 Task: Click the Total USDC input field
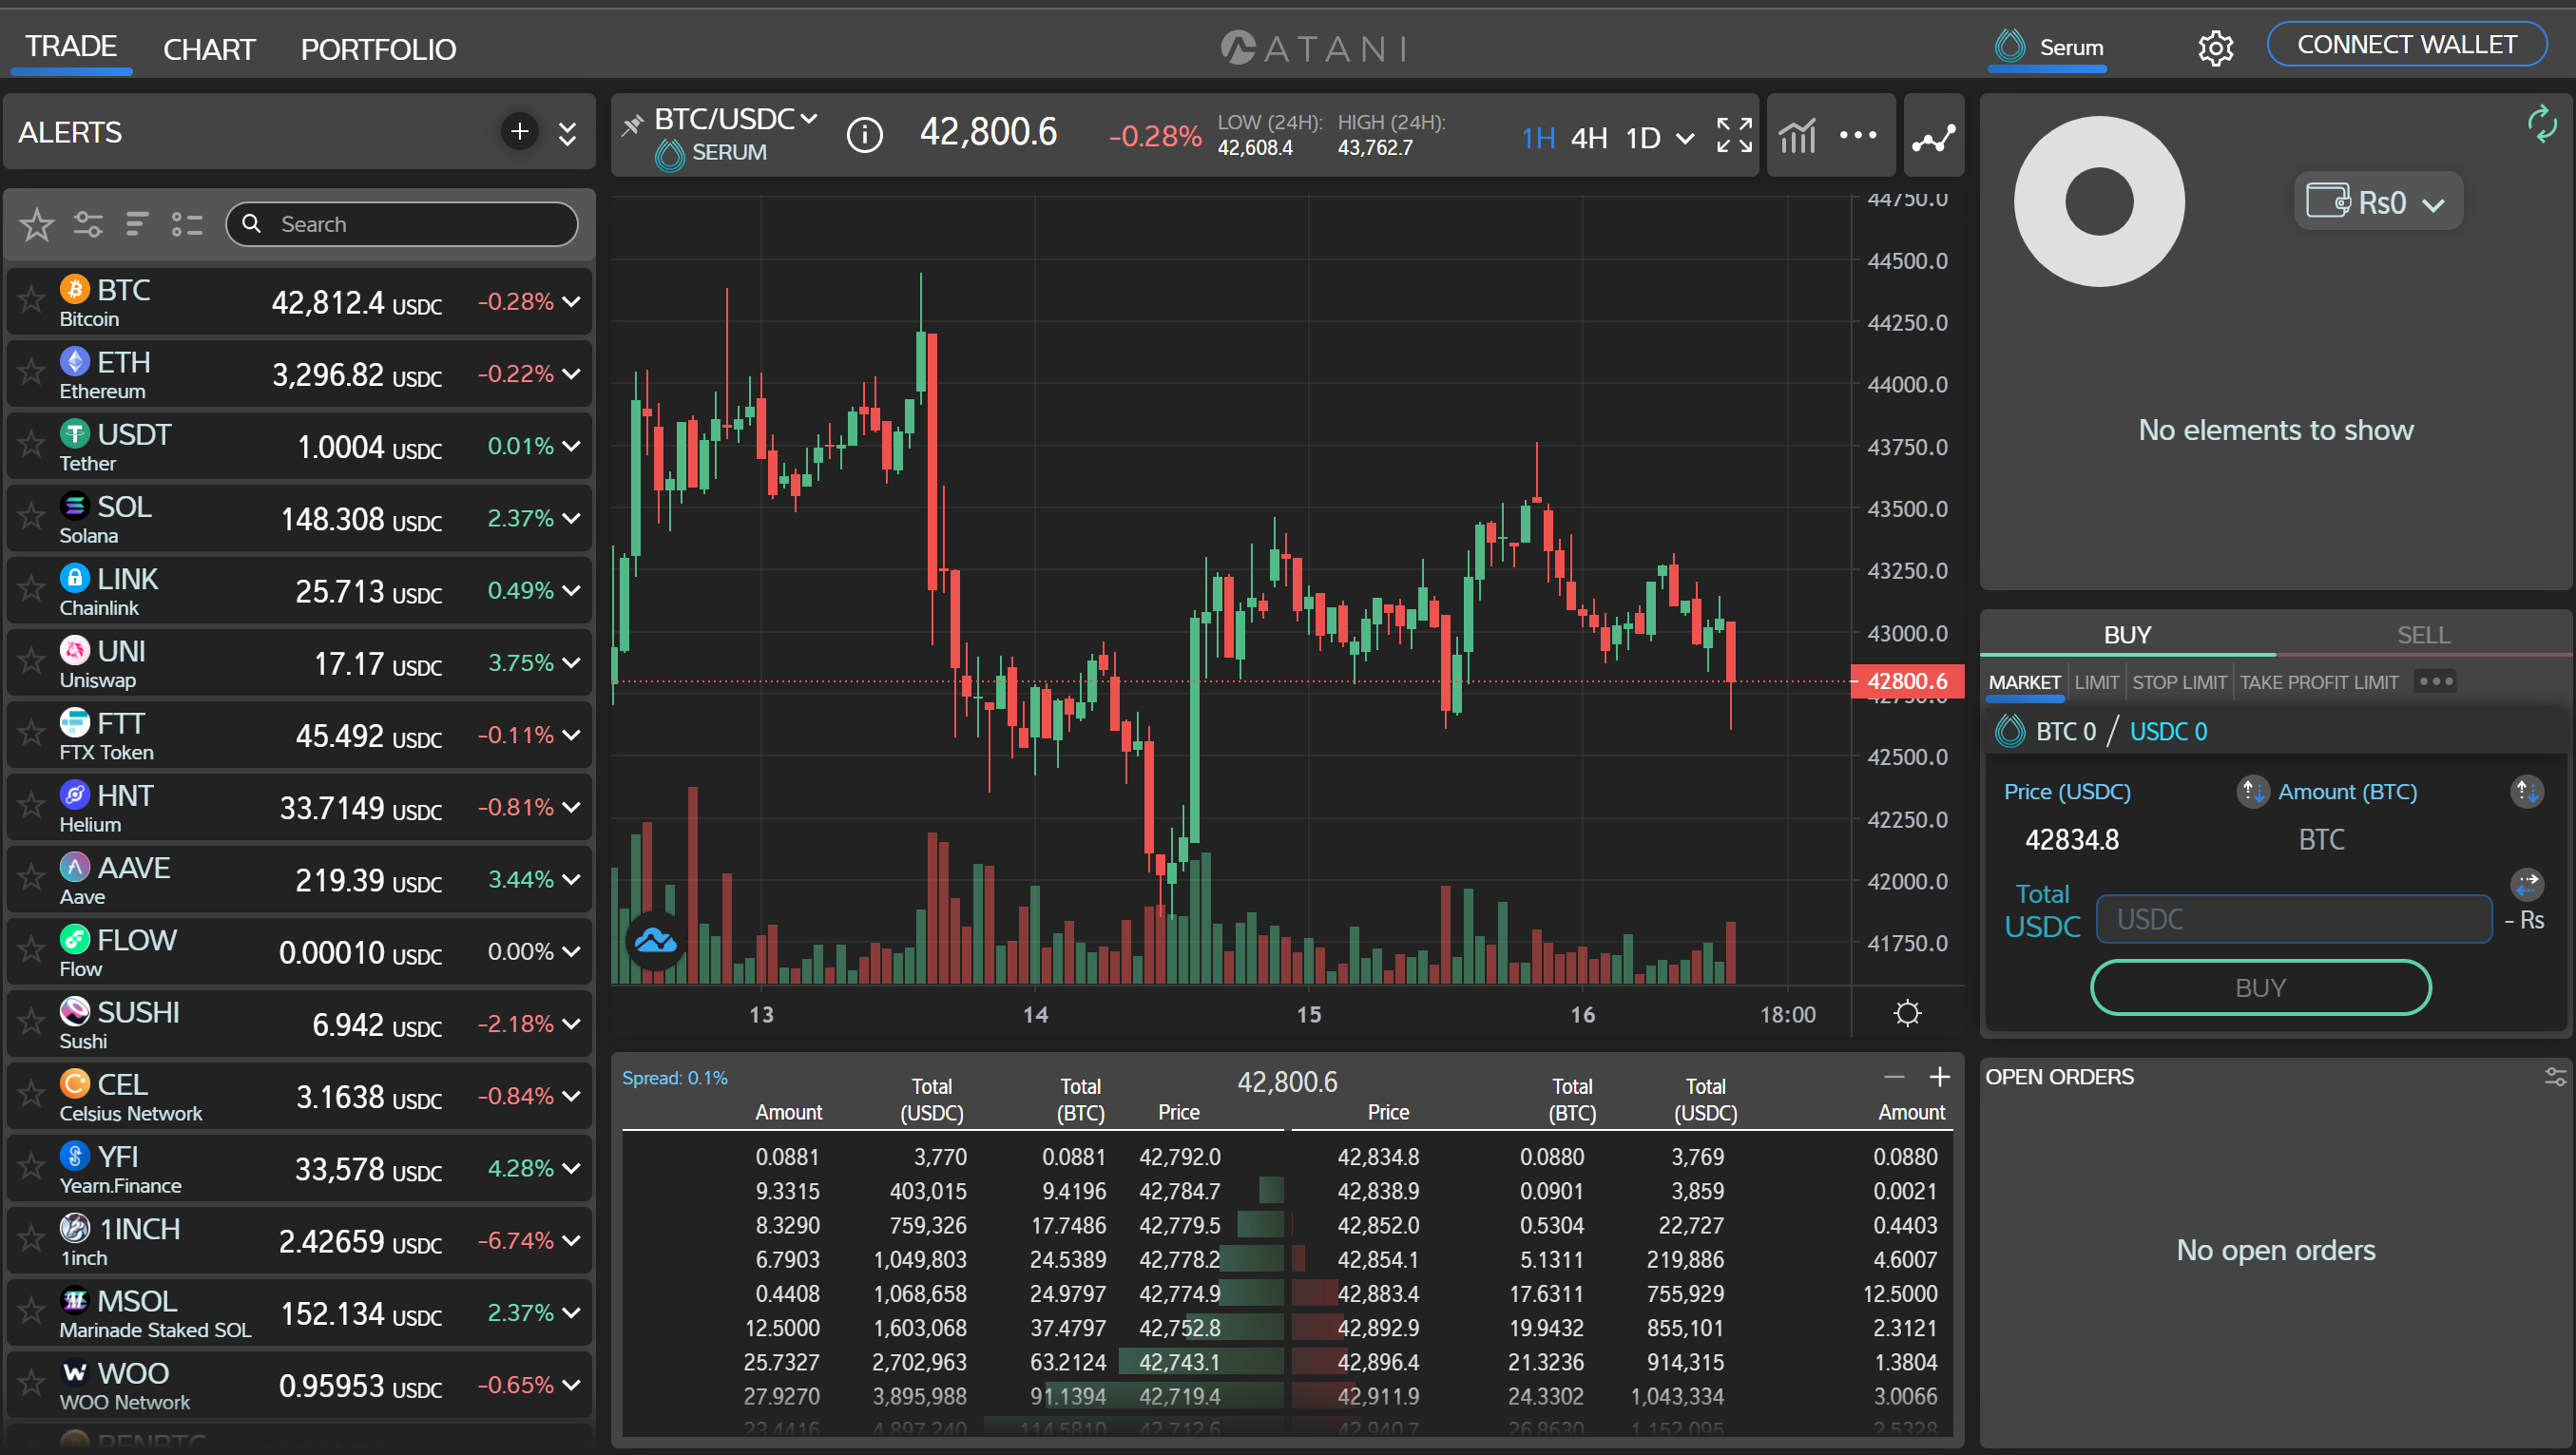2293,919
